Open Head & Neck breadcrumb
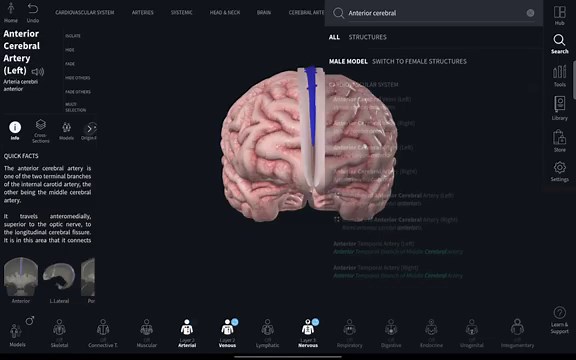Viewport: 576px width, 360px height. click(x=225, y=12)
